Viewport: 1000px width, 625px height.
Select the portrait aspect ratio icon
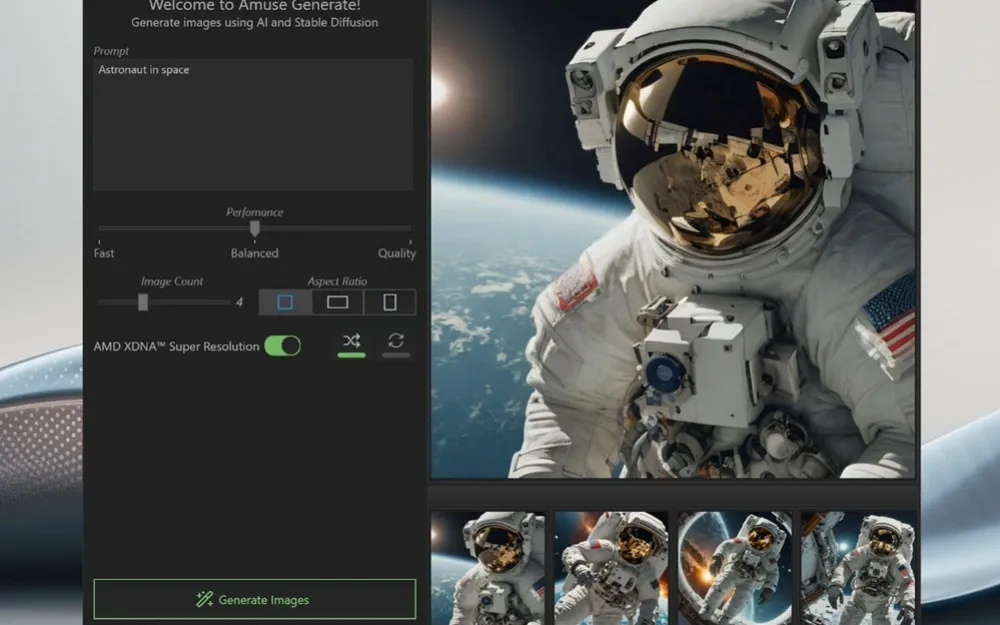(x=390, y=302)
